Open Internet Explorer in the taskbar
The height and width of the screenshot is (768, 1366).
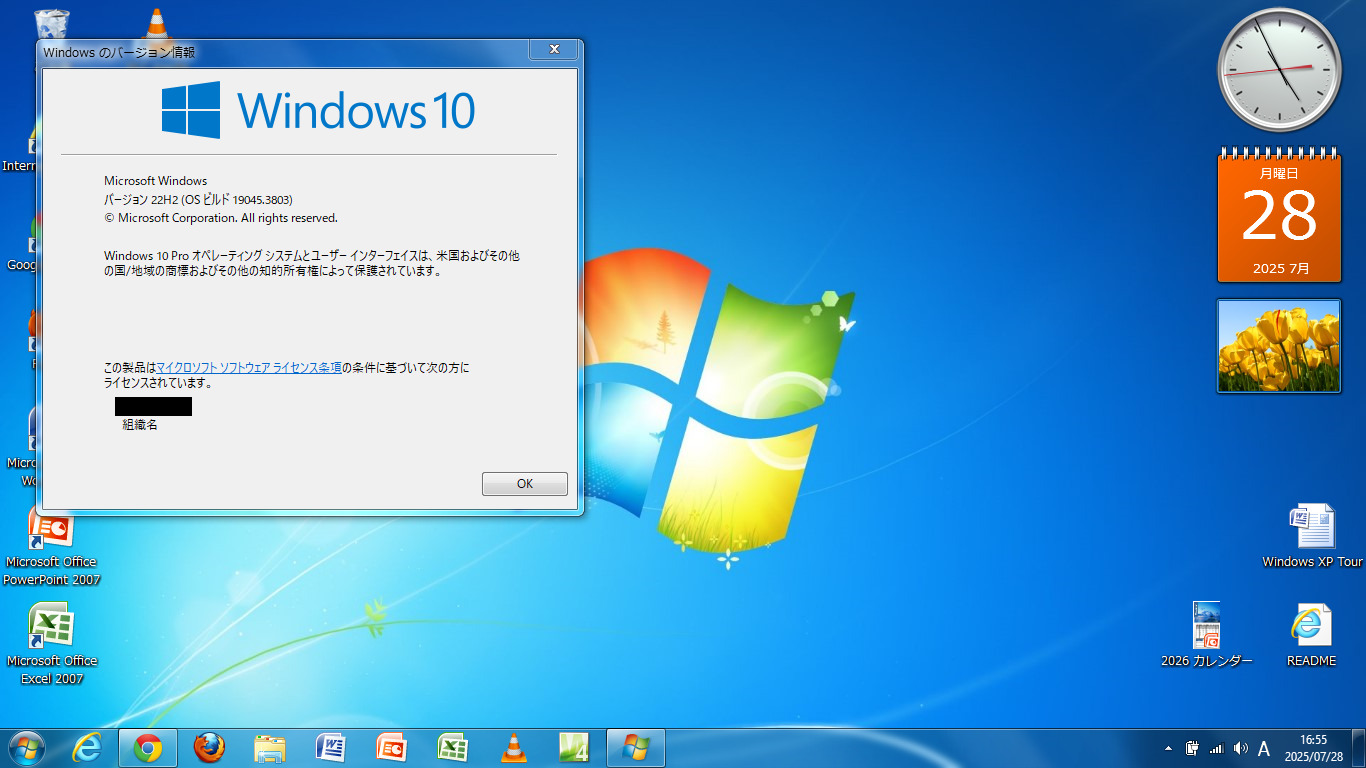tap(87, 748)
